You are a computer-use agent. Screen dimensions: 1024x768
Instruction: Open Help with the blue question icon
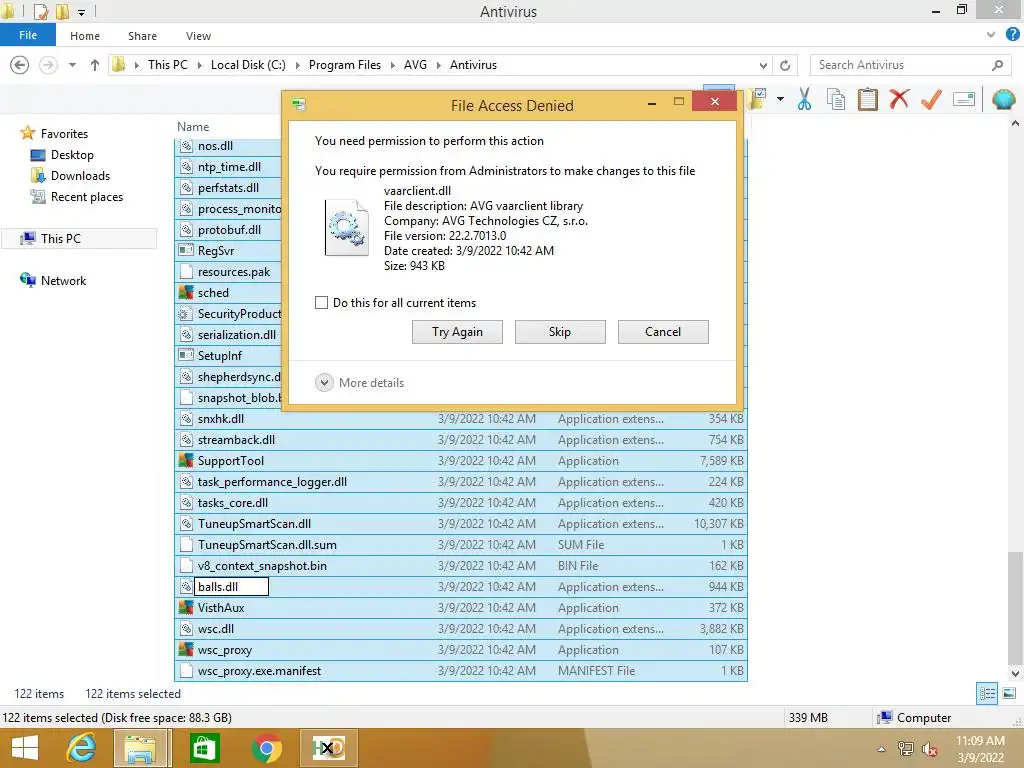pyautogui.click(x=1013, y=35)
